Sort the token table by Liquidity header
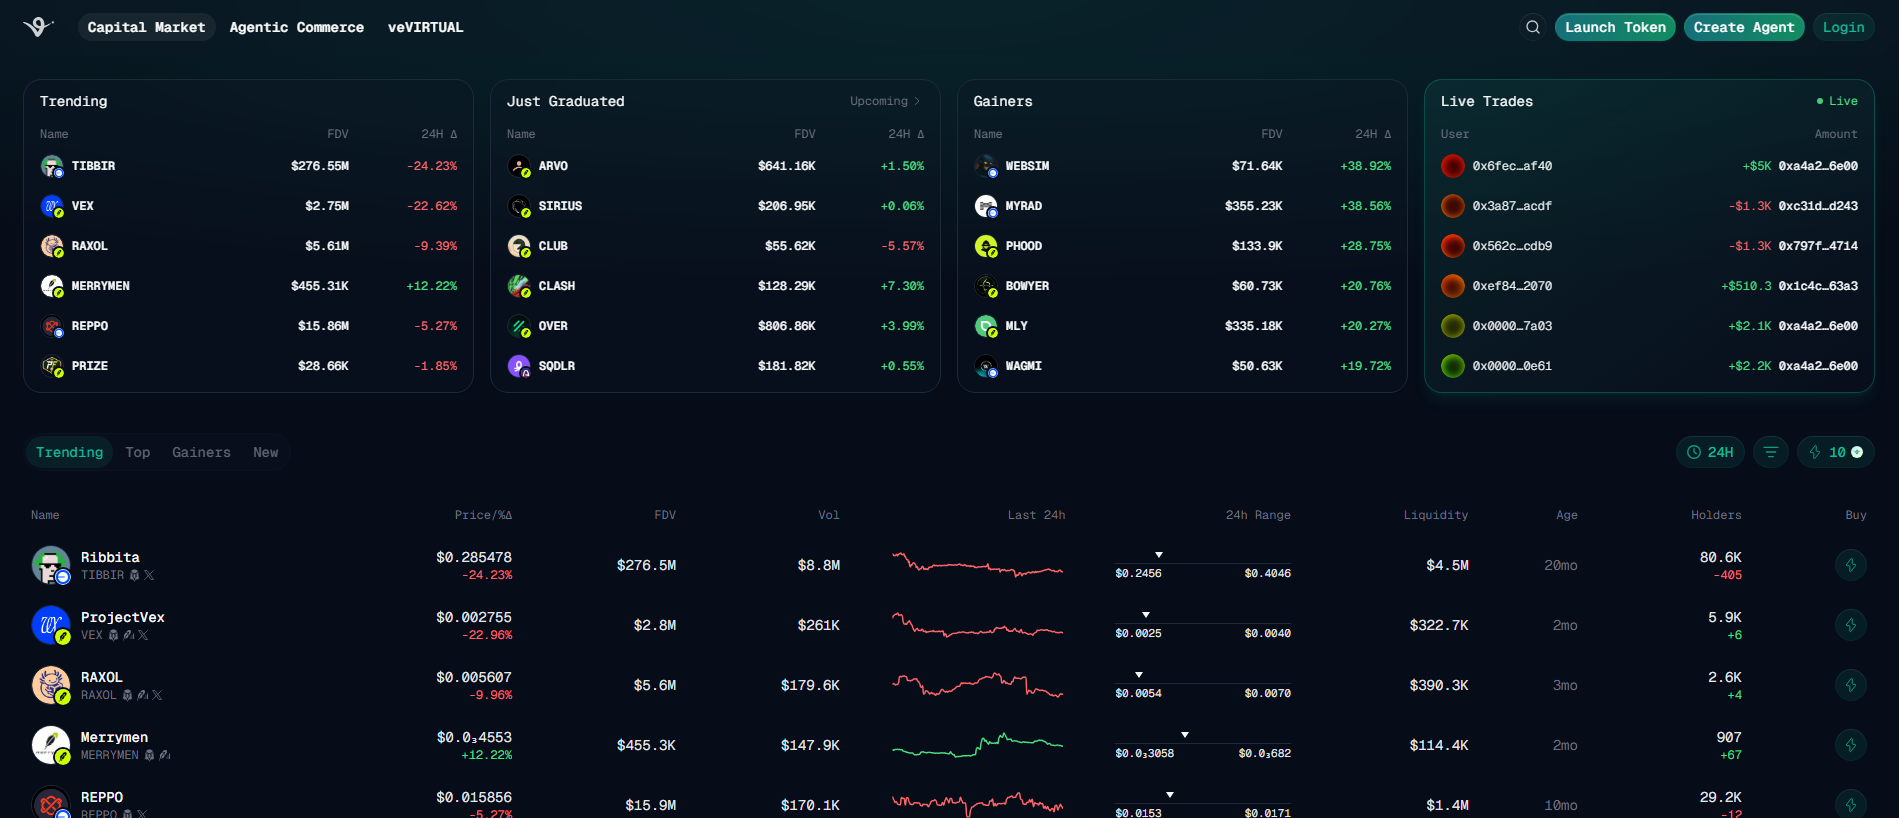 tap(1436, 515)
